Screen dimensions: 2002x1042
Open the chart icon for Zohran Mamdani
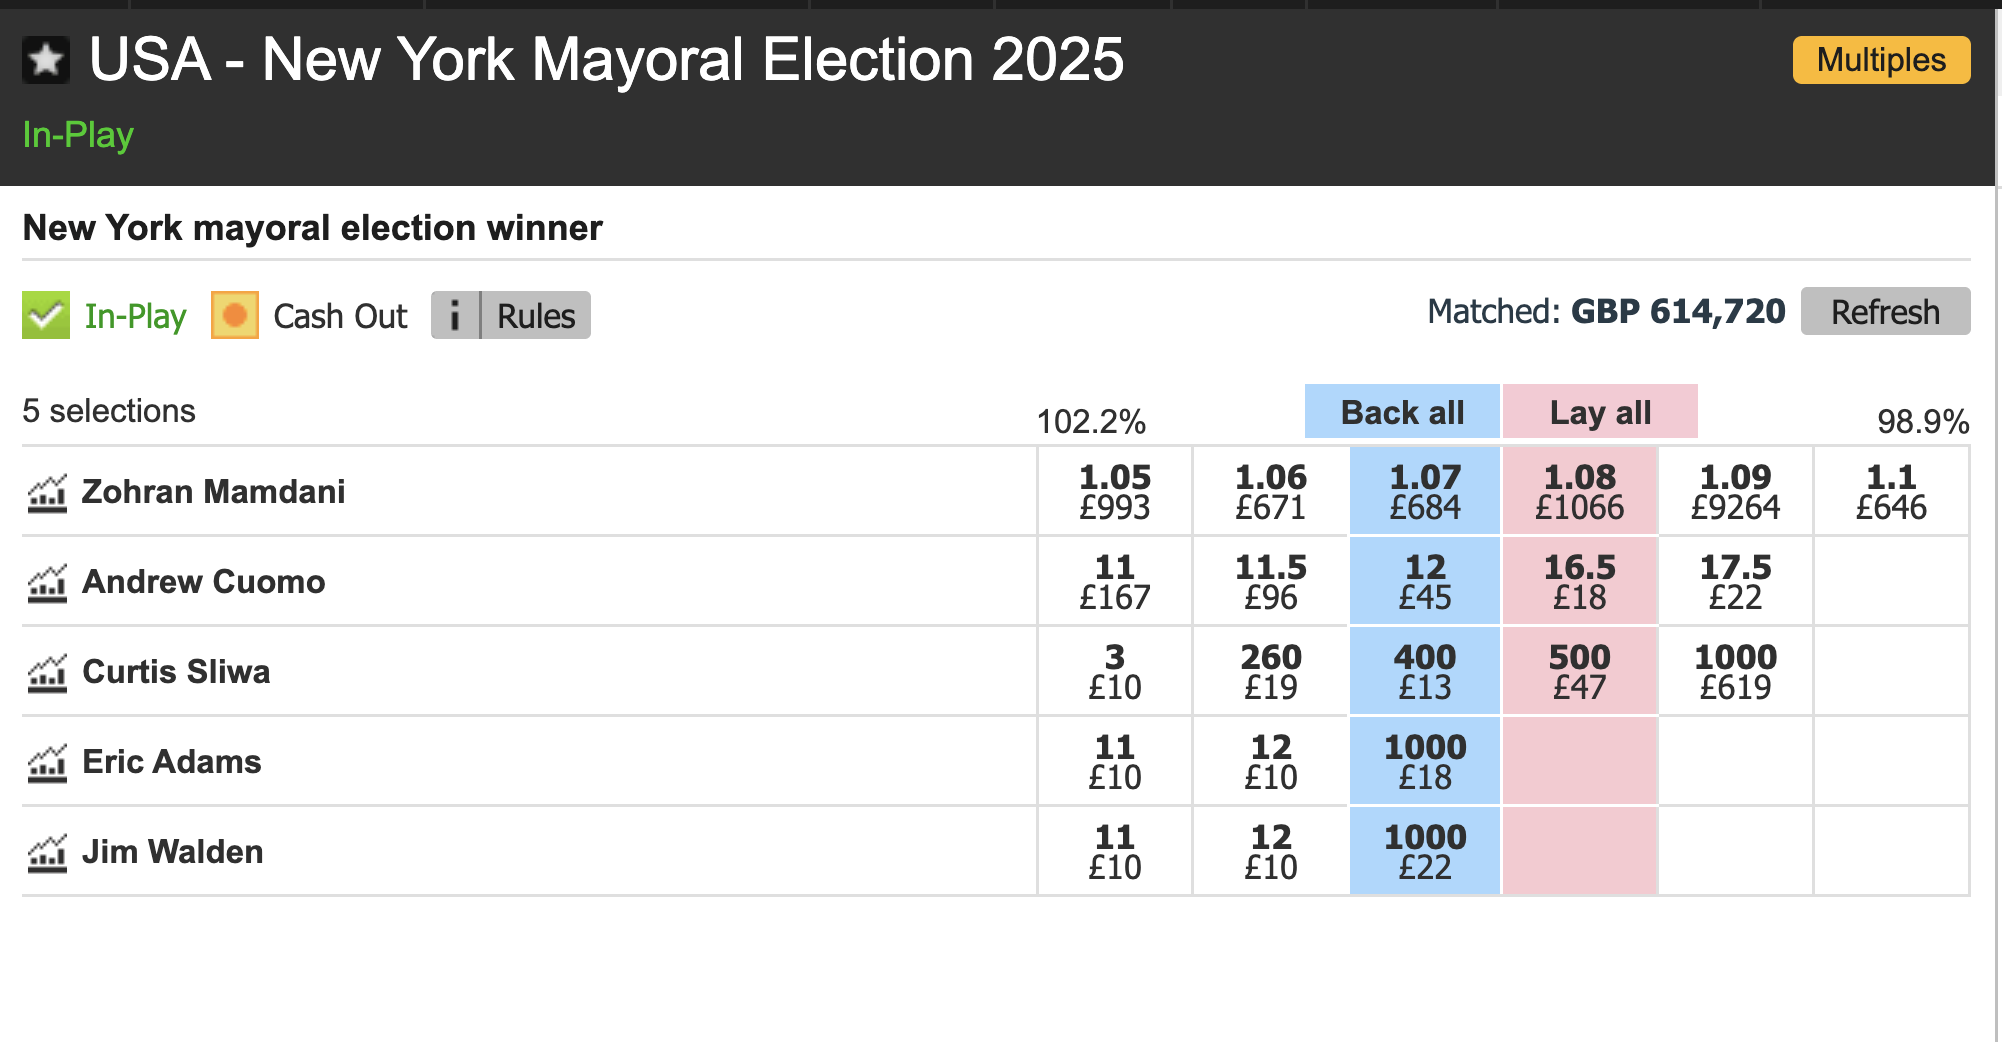[x=47, y=493]
